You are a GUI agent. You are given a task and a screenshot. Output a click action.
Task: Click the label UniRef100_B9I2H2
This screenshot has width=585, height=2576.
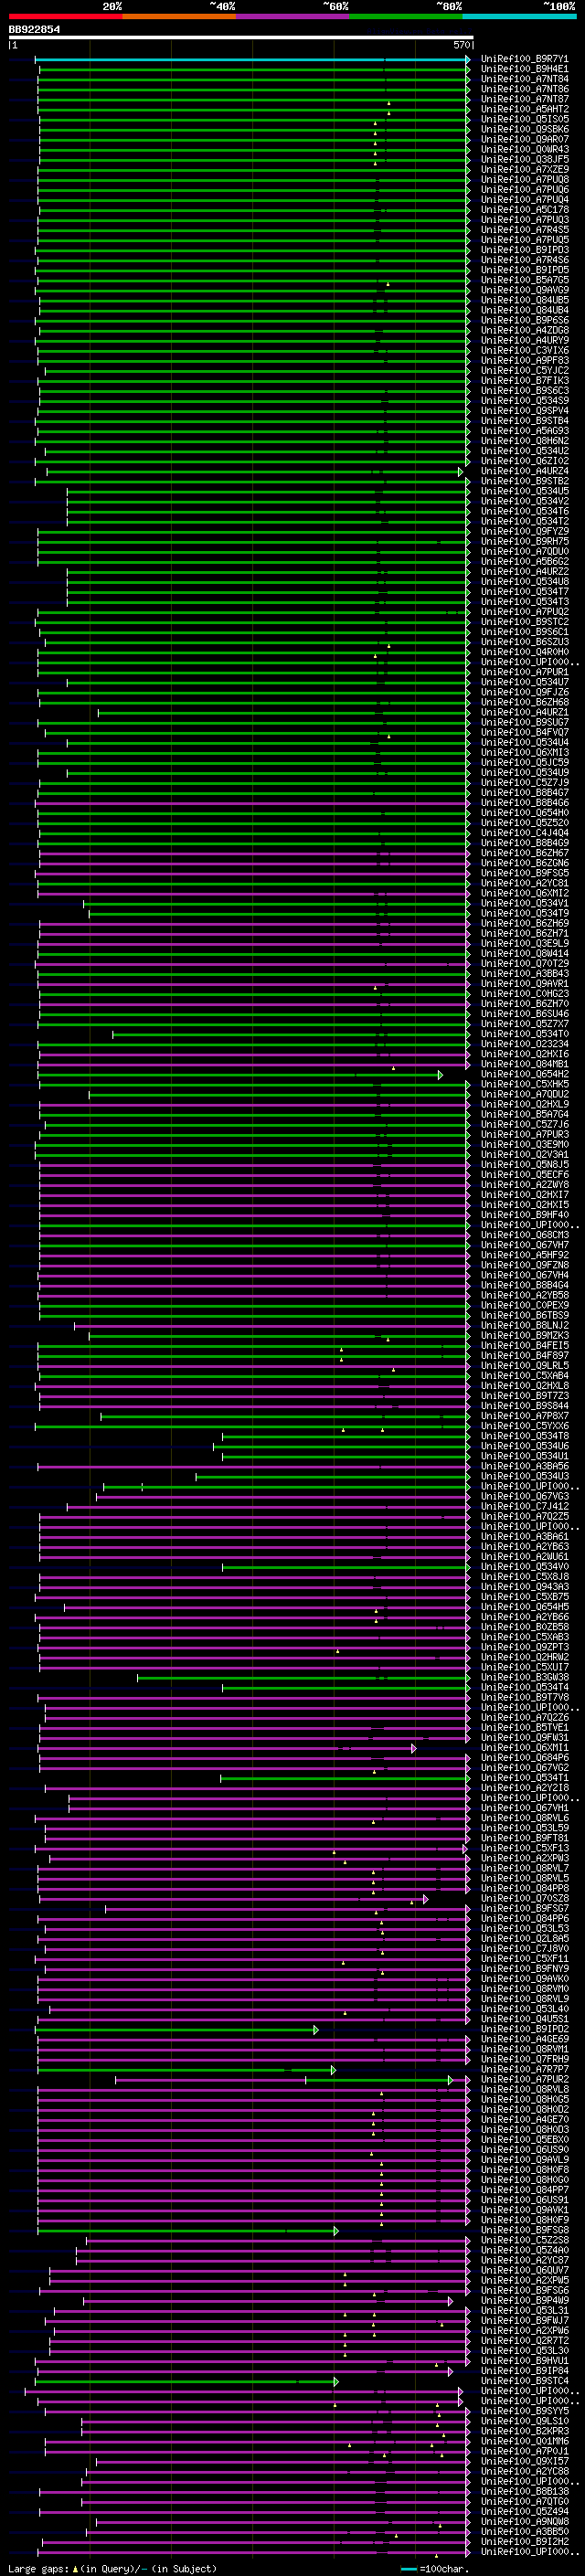524,2541
